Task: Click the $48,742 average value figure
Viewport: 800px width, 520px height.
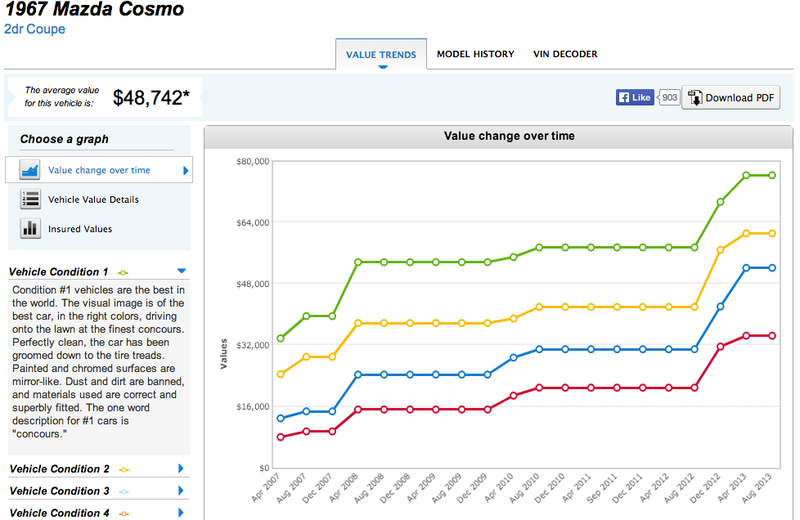Action: coord(151,97)
